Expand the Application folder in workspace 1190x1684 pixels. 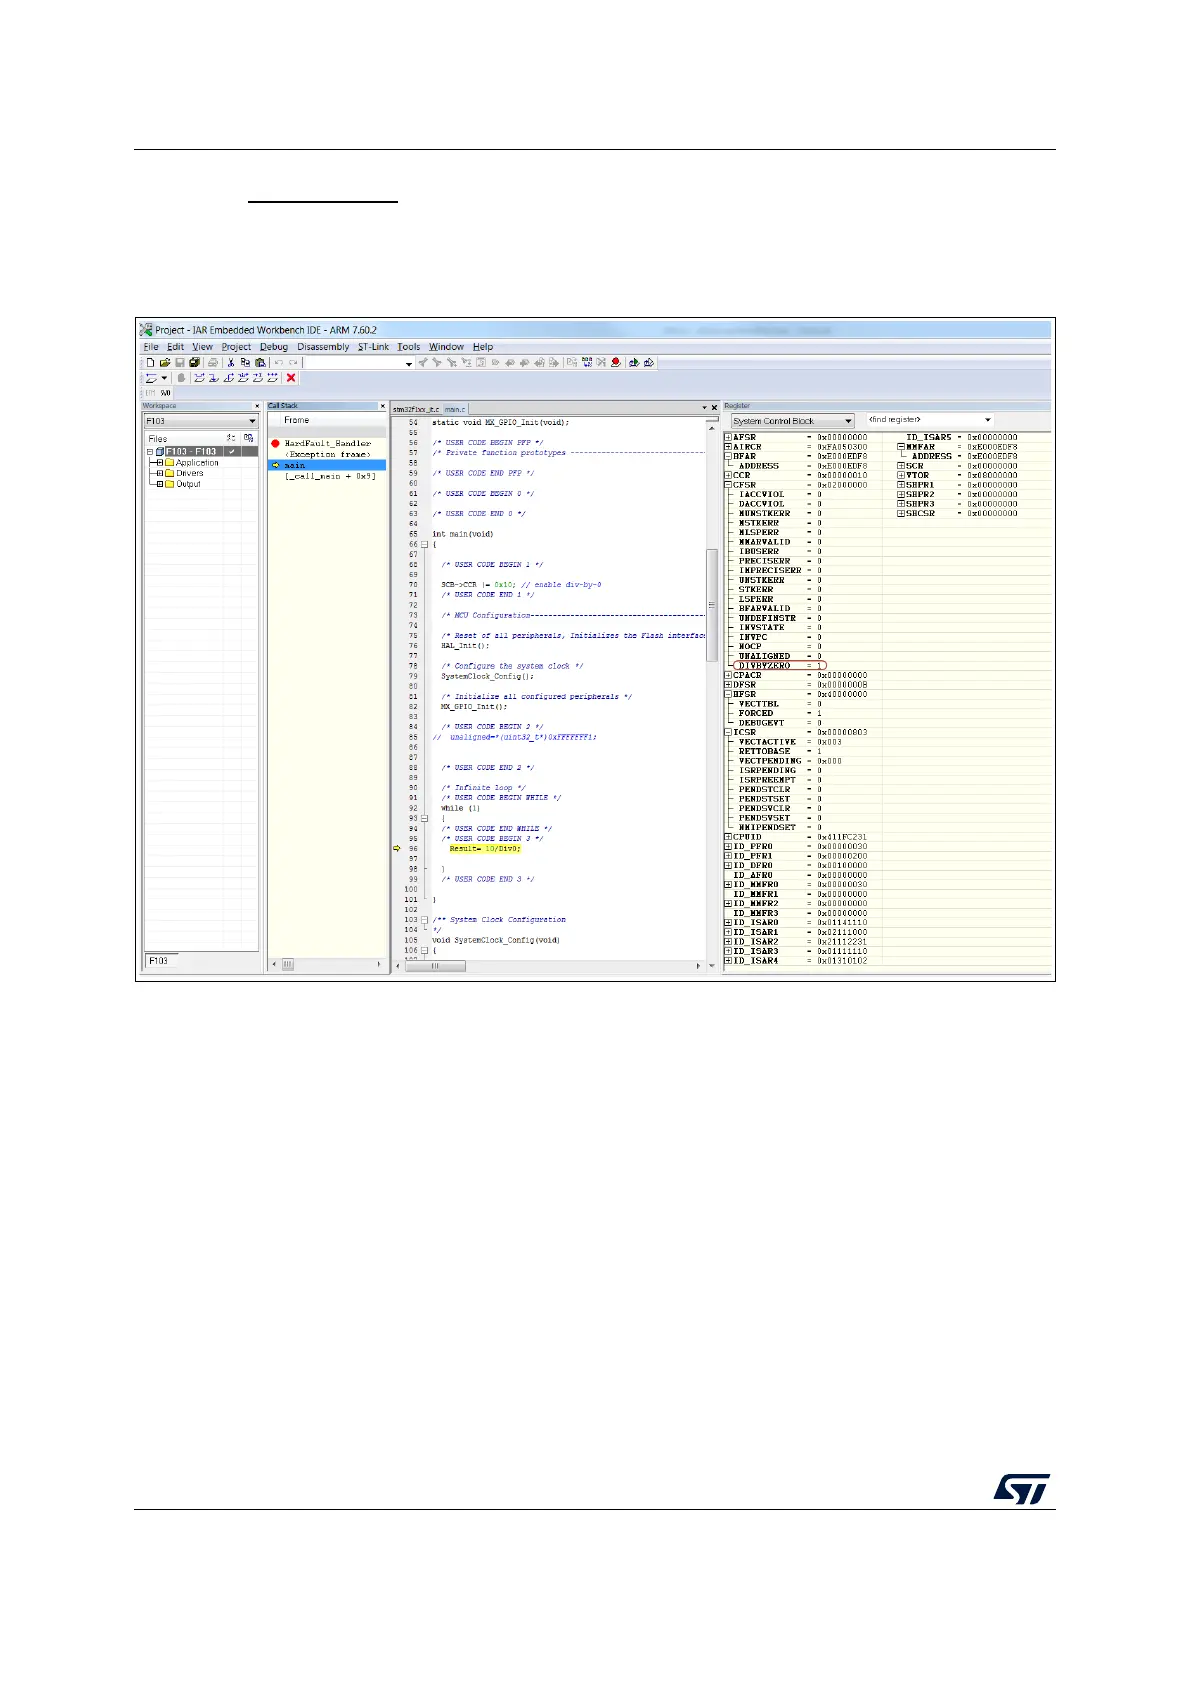point(159,463)
